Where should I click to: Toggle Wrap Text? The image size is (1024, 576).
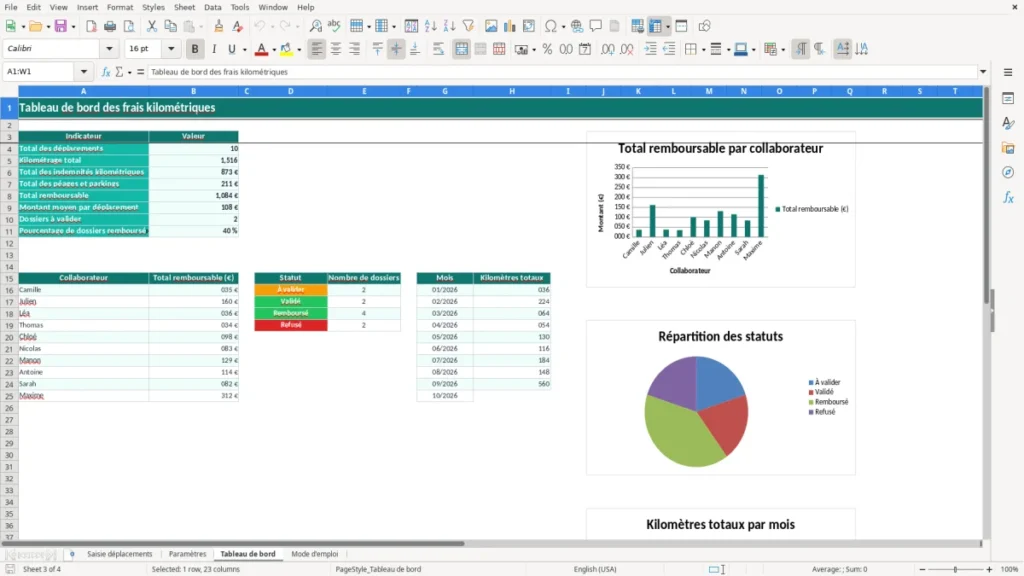[x=439, y=49]
